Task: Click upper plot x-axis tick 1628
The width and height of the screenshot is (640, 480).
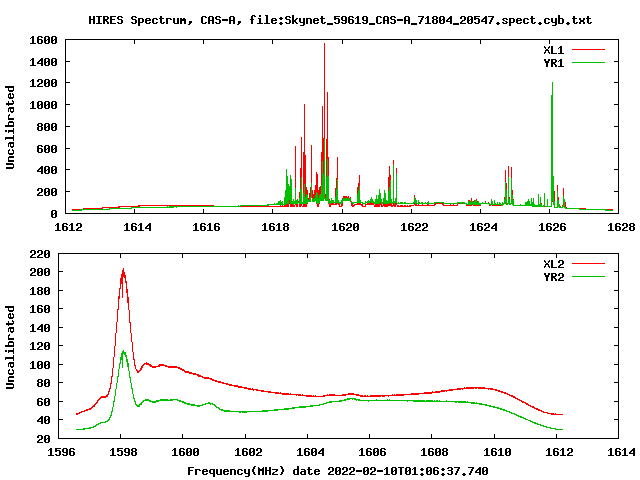Action: coord(621,227)
